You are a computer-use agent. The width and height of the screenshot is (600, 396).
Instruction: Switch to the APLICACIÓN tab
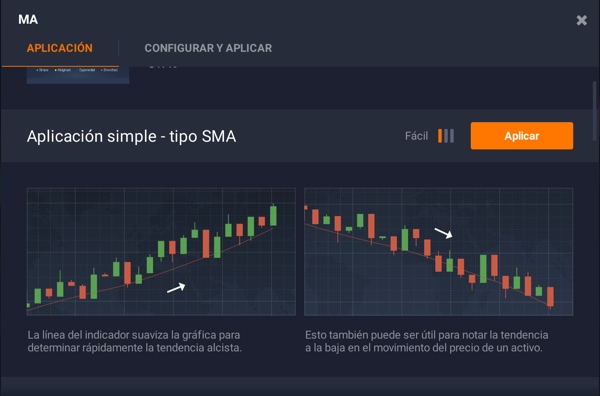(60, 48)
